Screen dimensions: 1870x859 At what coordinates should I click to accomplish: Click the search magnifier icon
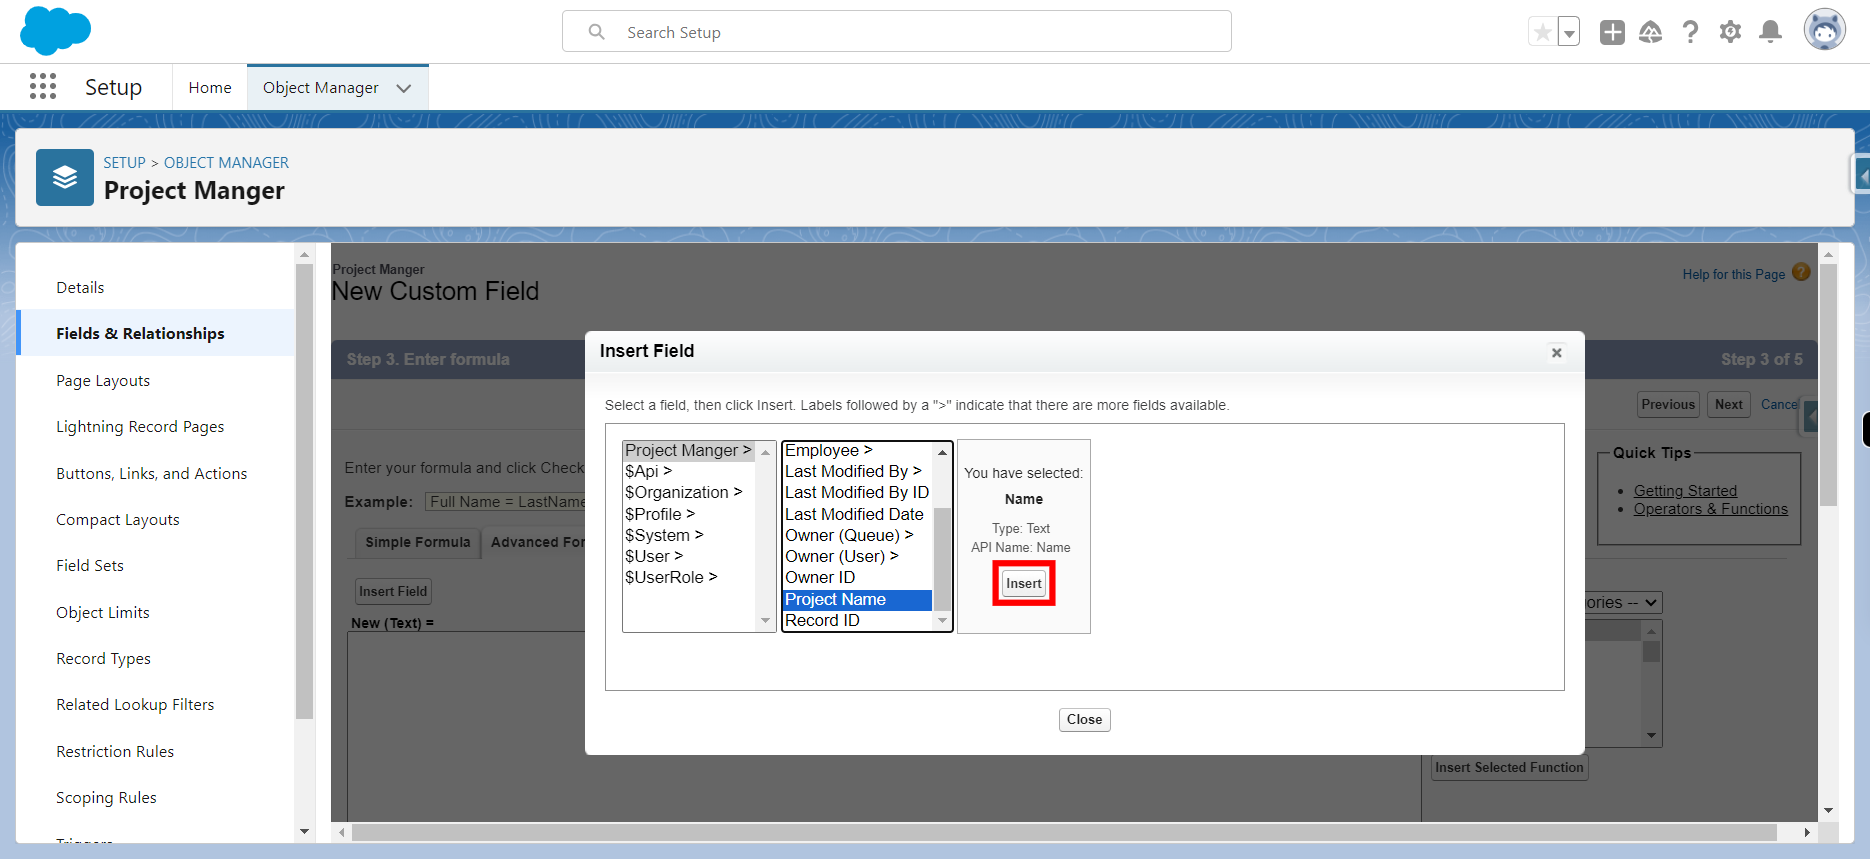pos(597,32)
